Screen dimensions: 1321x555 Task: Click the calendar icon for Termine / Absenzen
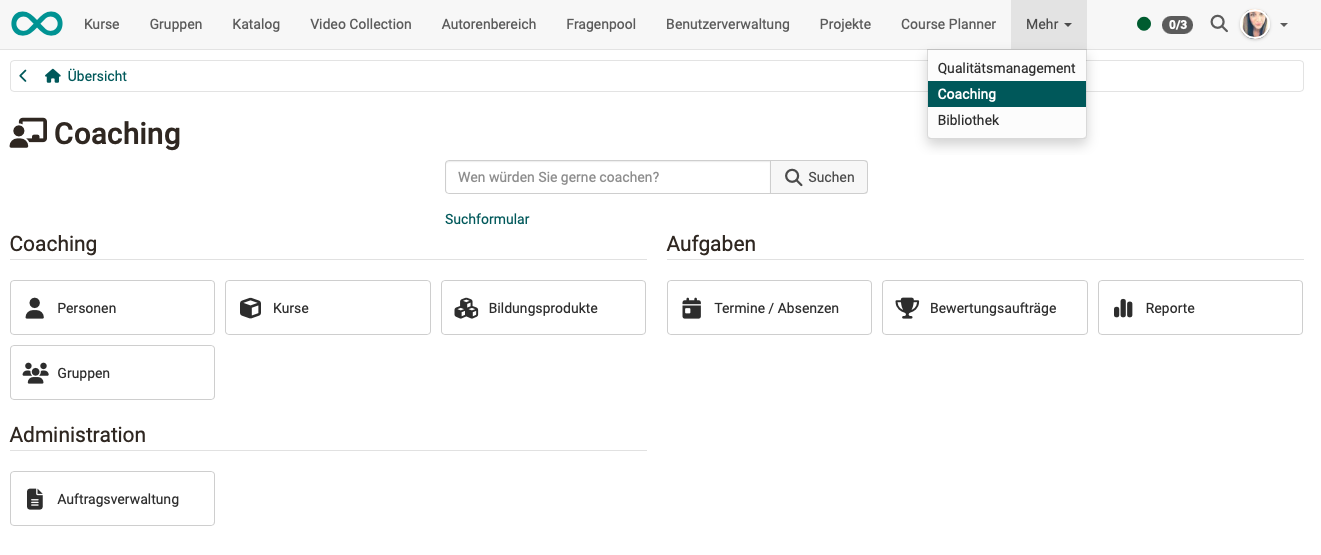[x=691, y=308]
